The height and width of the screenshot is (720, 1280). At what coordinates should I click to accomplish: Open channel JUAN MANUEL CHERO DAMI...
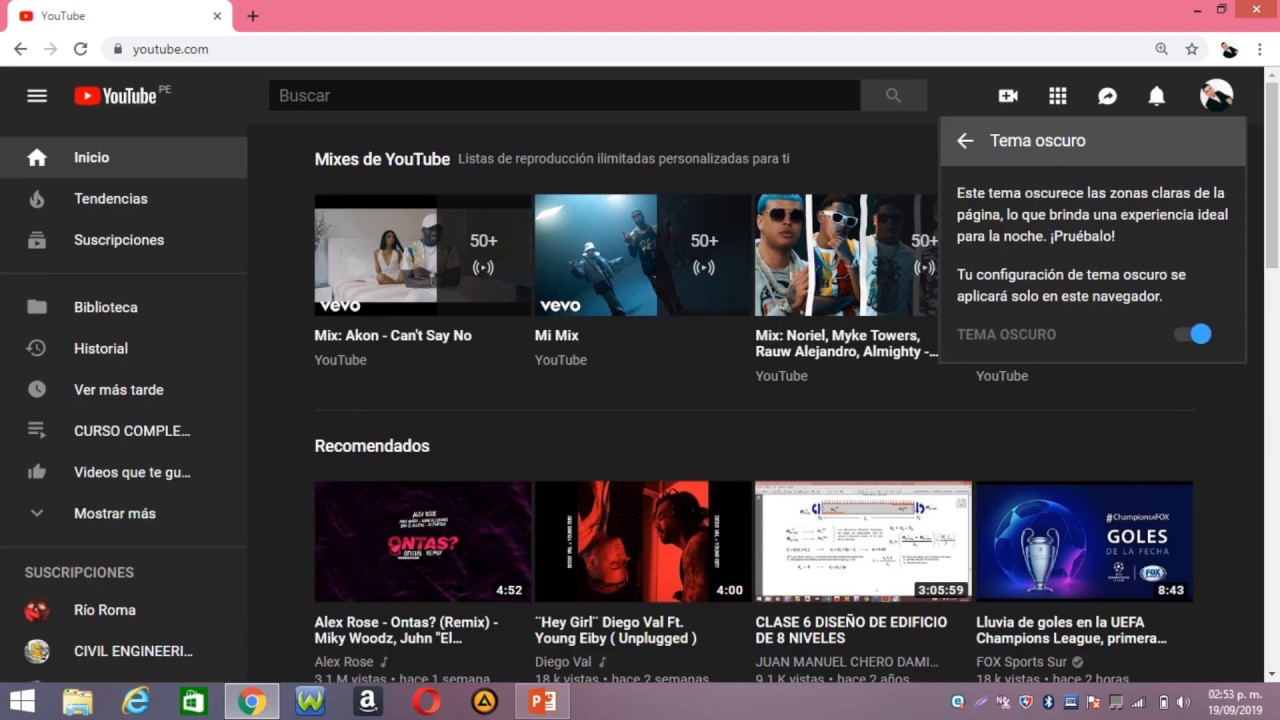(x=847, y=662)
